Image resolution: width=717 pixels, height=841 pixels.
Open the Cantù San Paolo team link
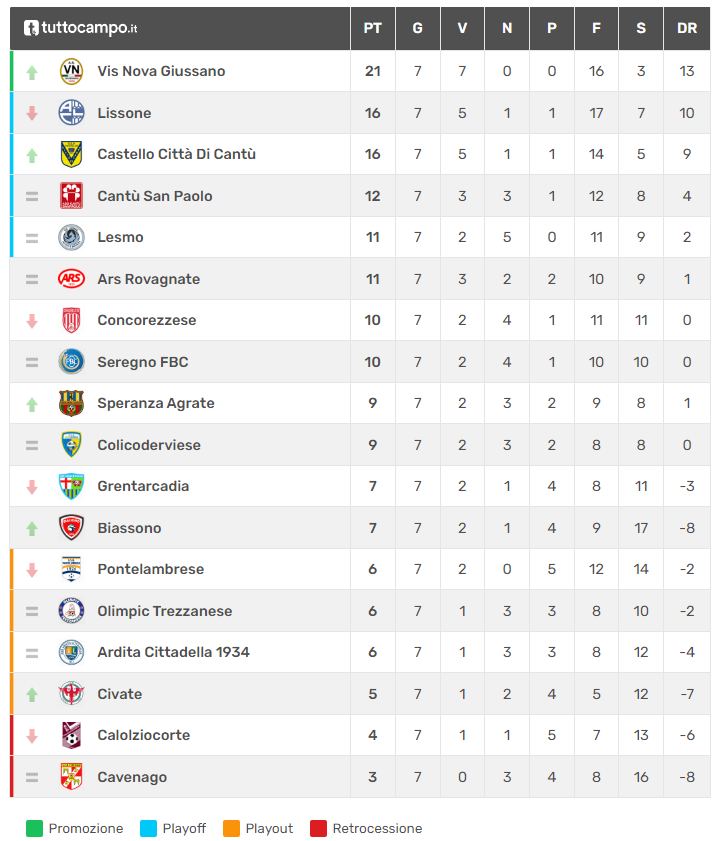155,196
